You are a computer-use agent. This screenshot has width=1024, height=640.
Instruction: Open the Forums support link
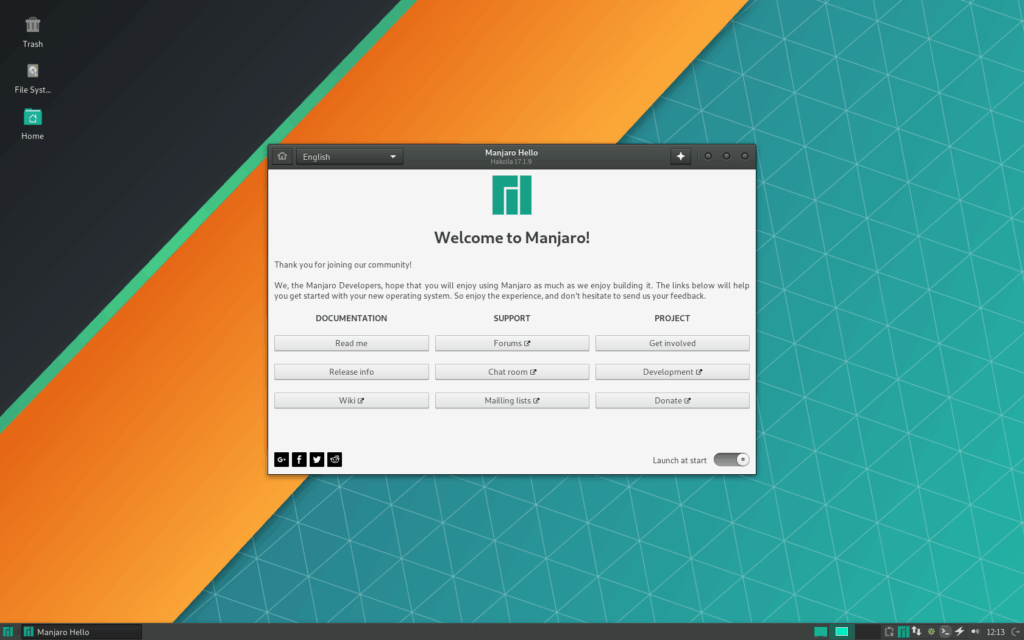coord(511,342)
